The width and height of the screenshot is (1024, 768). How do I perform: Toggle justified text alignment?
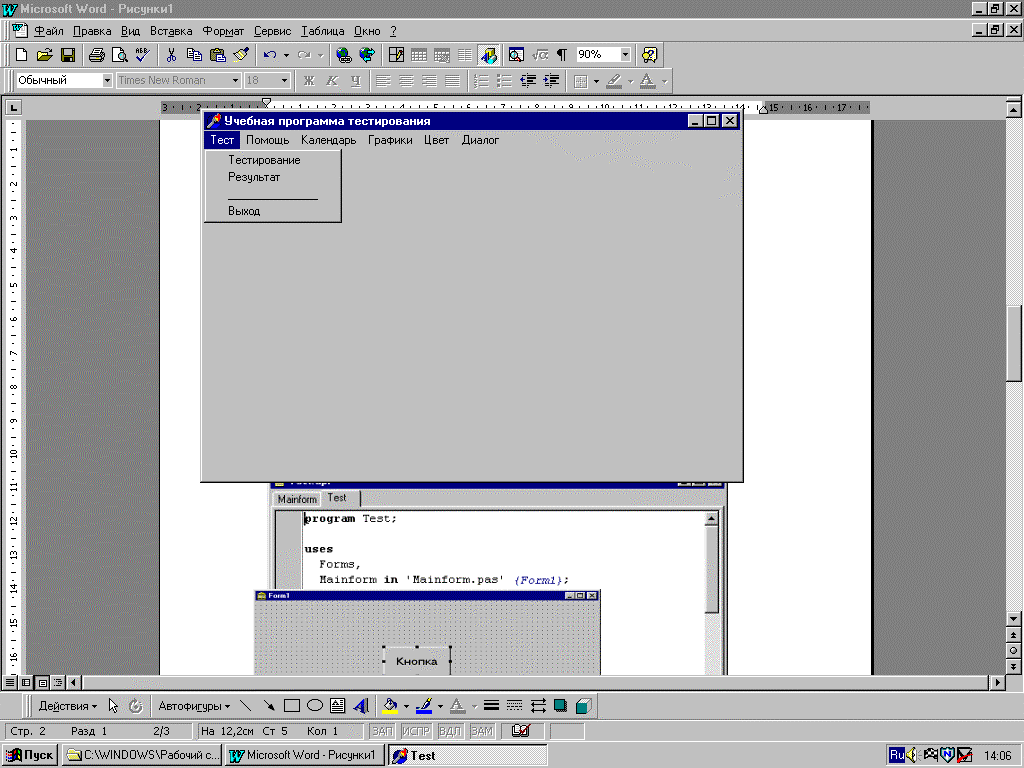[452, 81]
